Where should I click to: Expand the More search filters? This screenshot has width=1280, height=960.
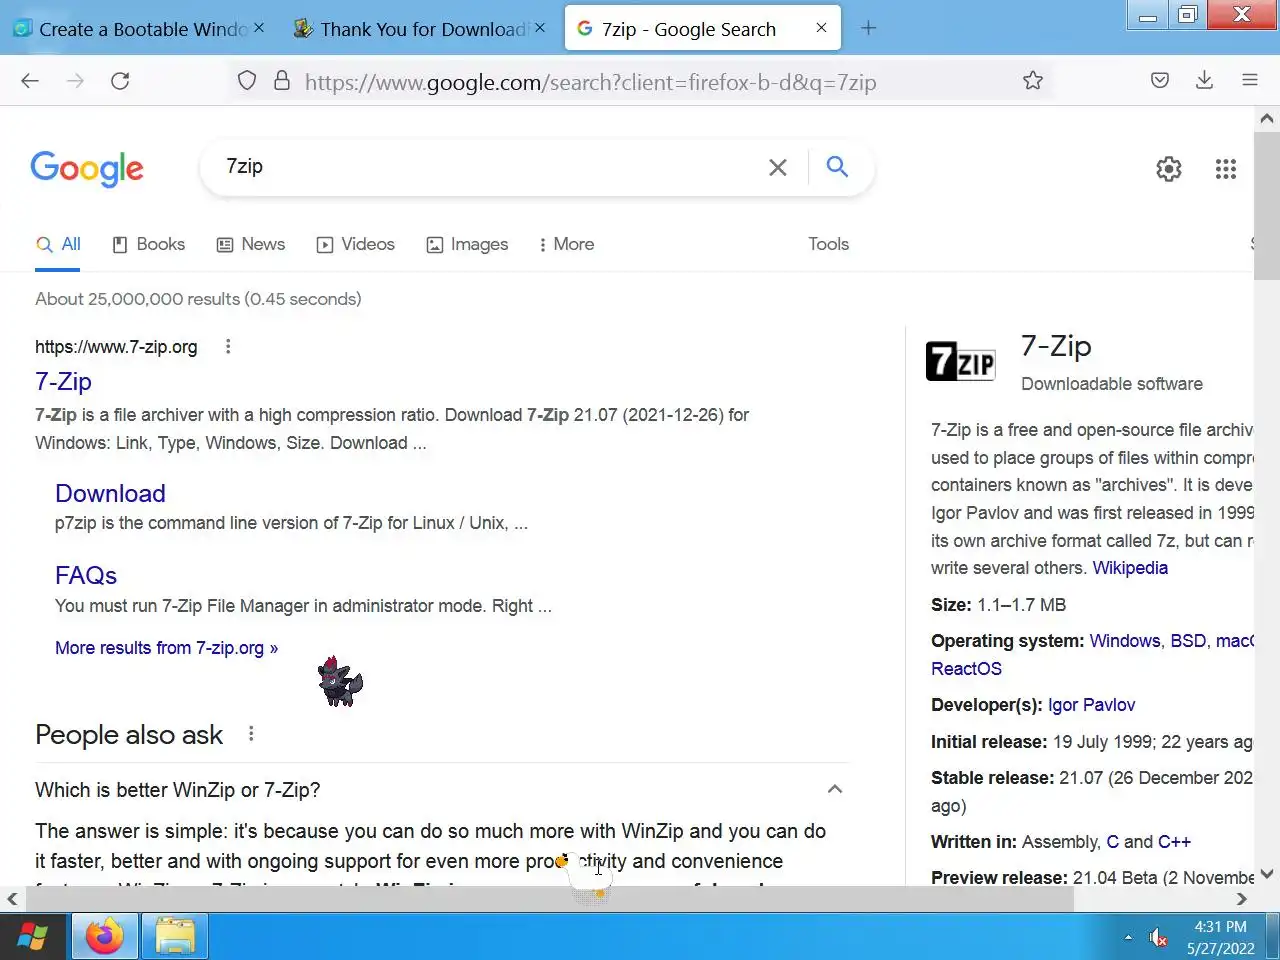(x=566, y=244)
